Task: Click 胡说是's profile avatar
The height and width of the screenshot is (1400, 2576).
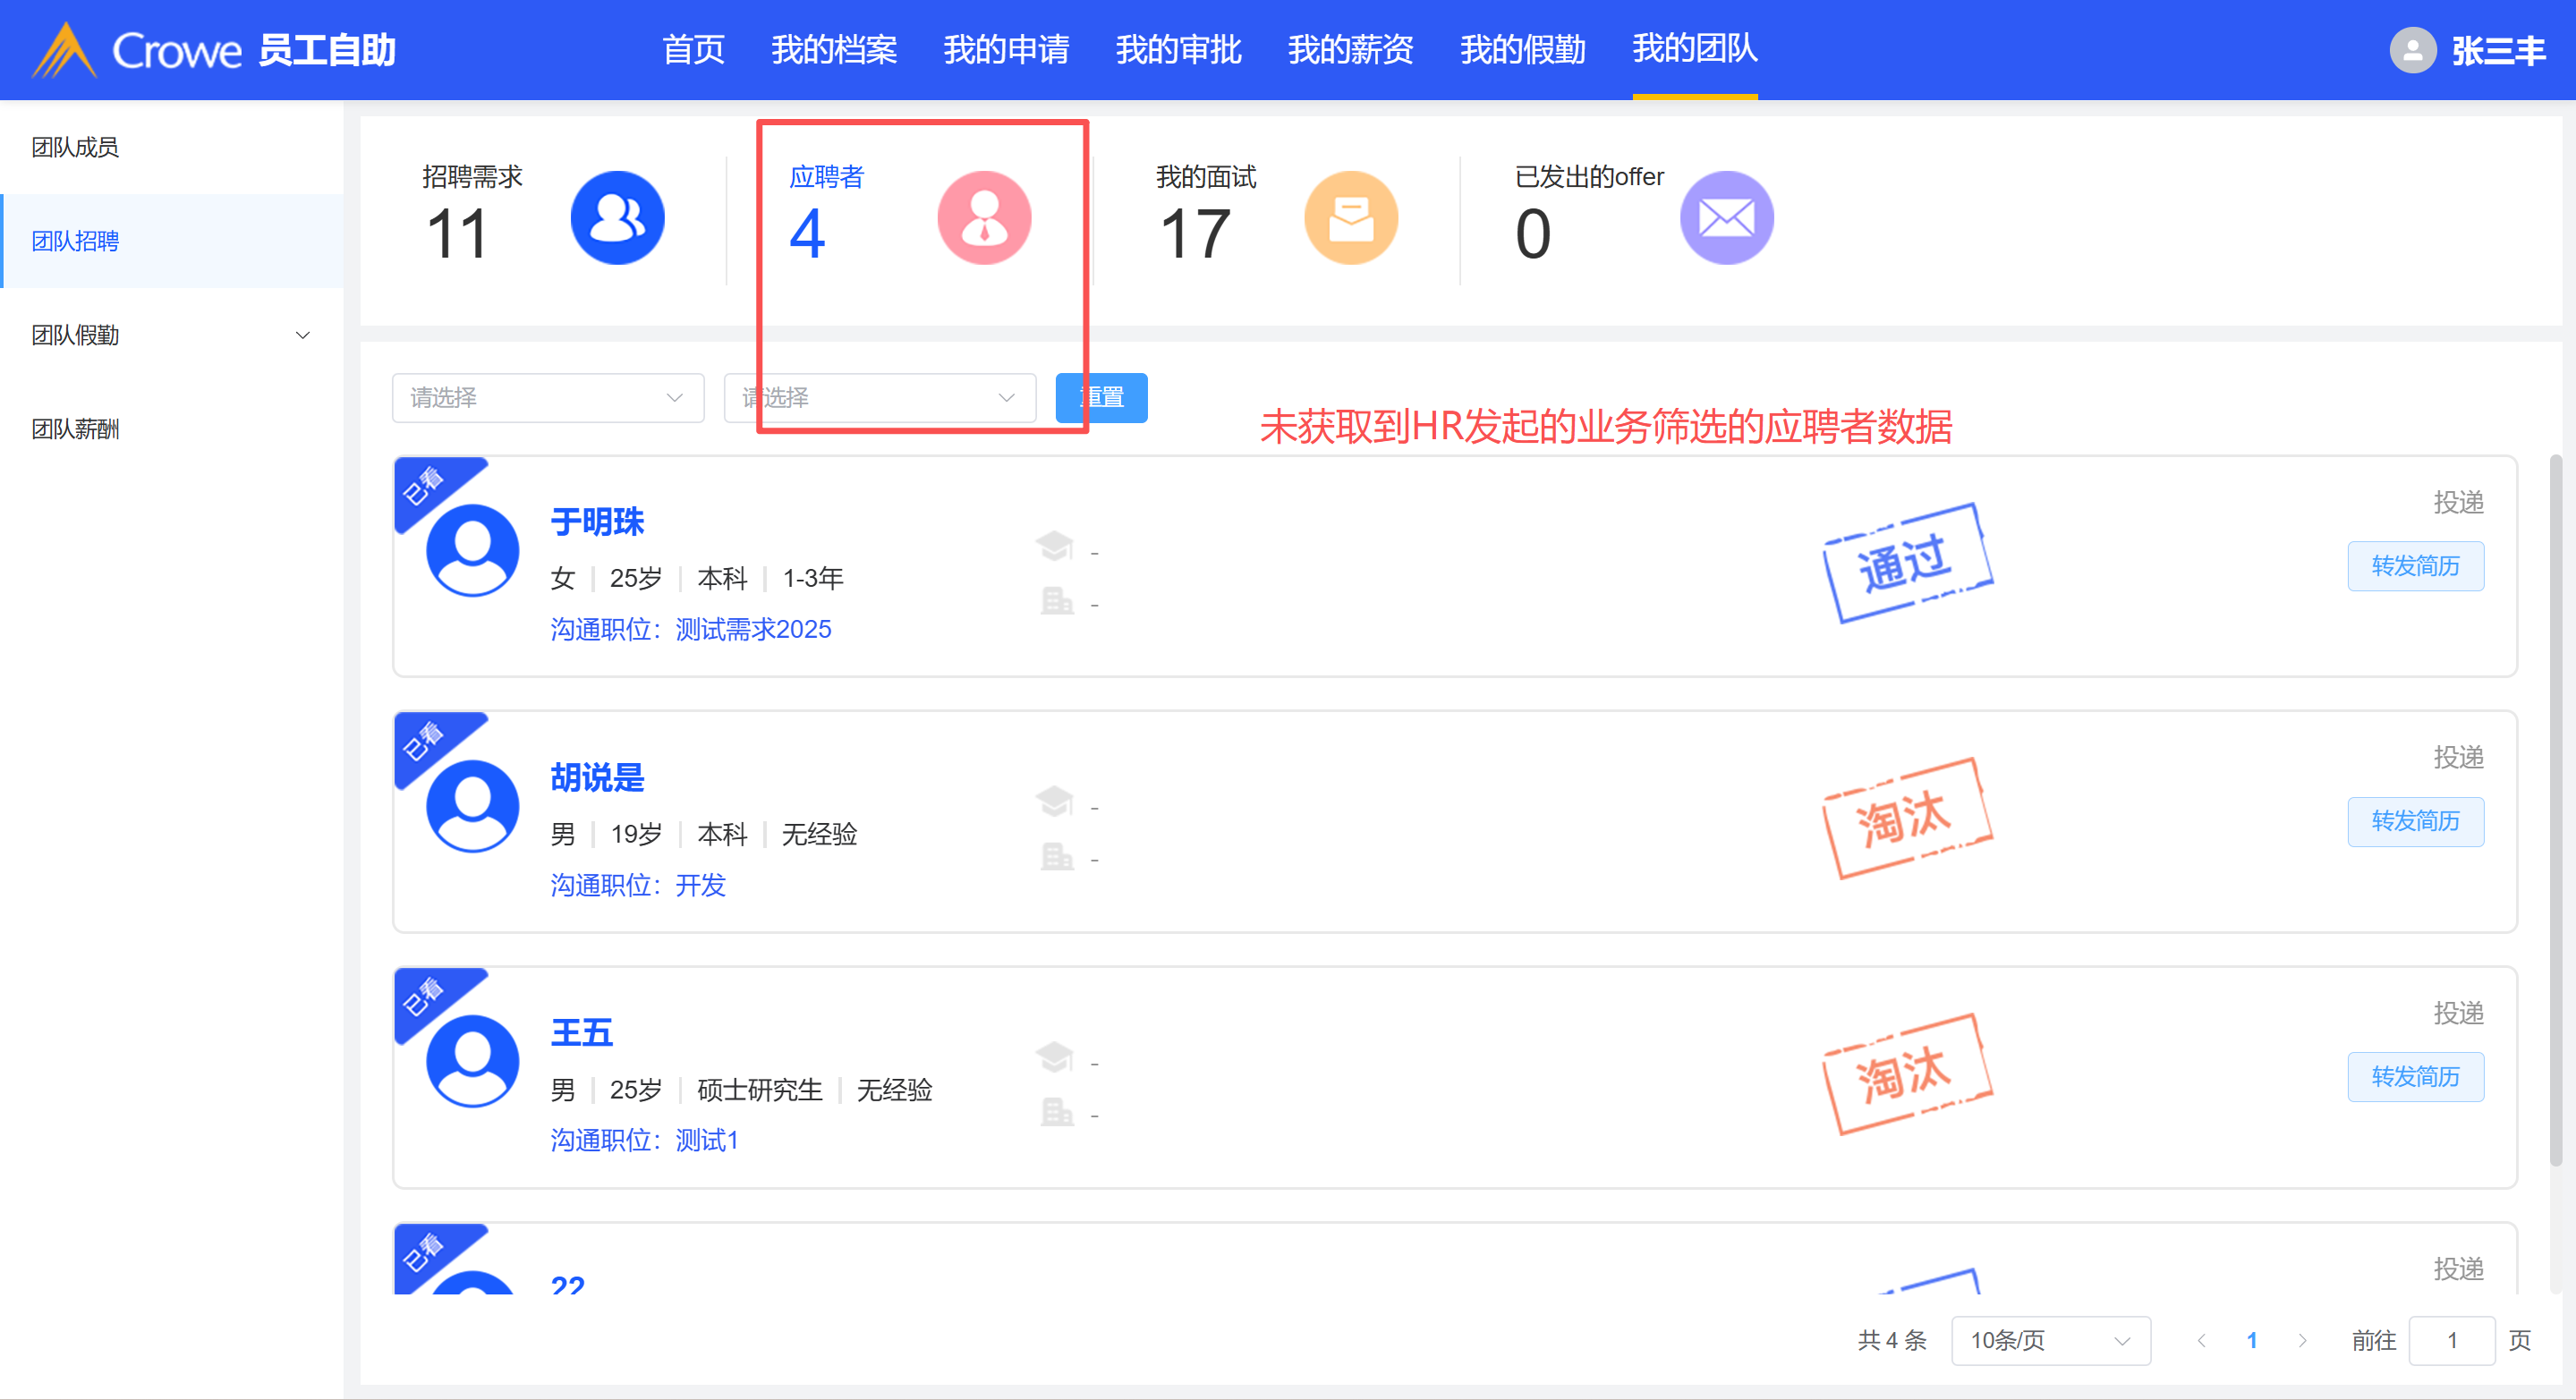Action: coord(472,806)
